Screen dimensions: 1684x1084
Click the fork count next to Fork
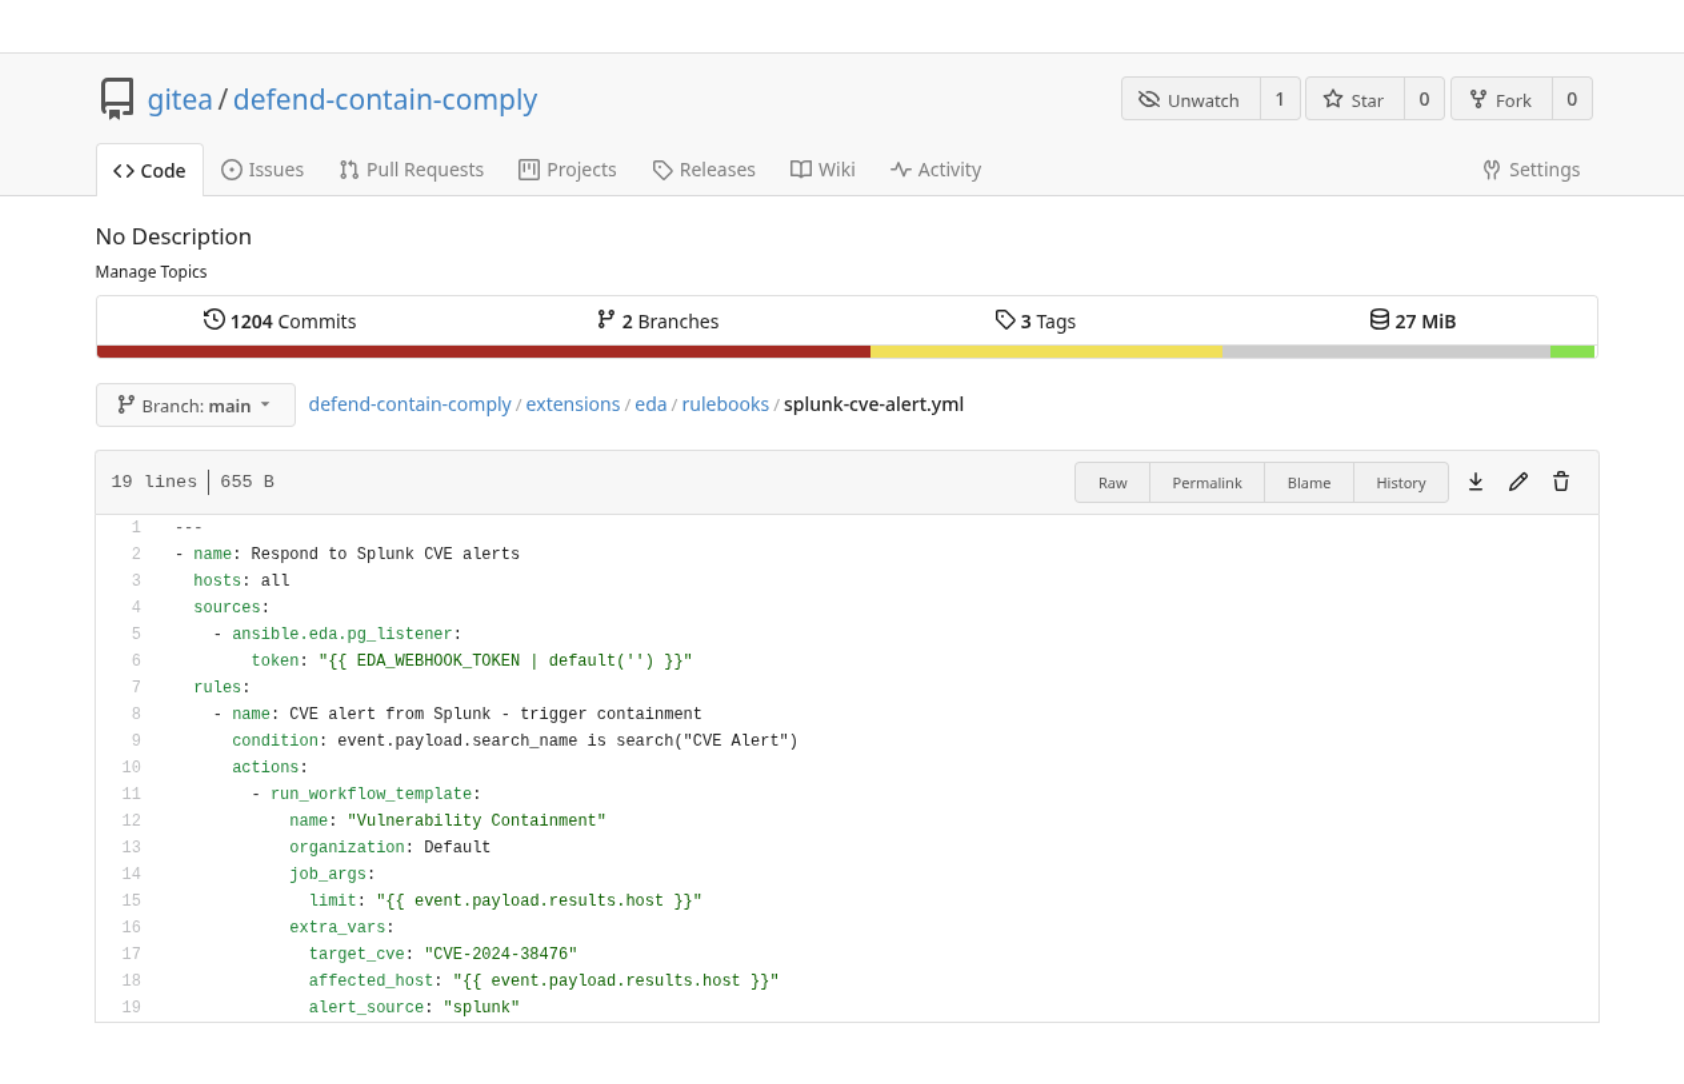point(1572,99)
